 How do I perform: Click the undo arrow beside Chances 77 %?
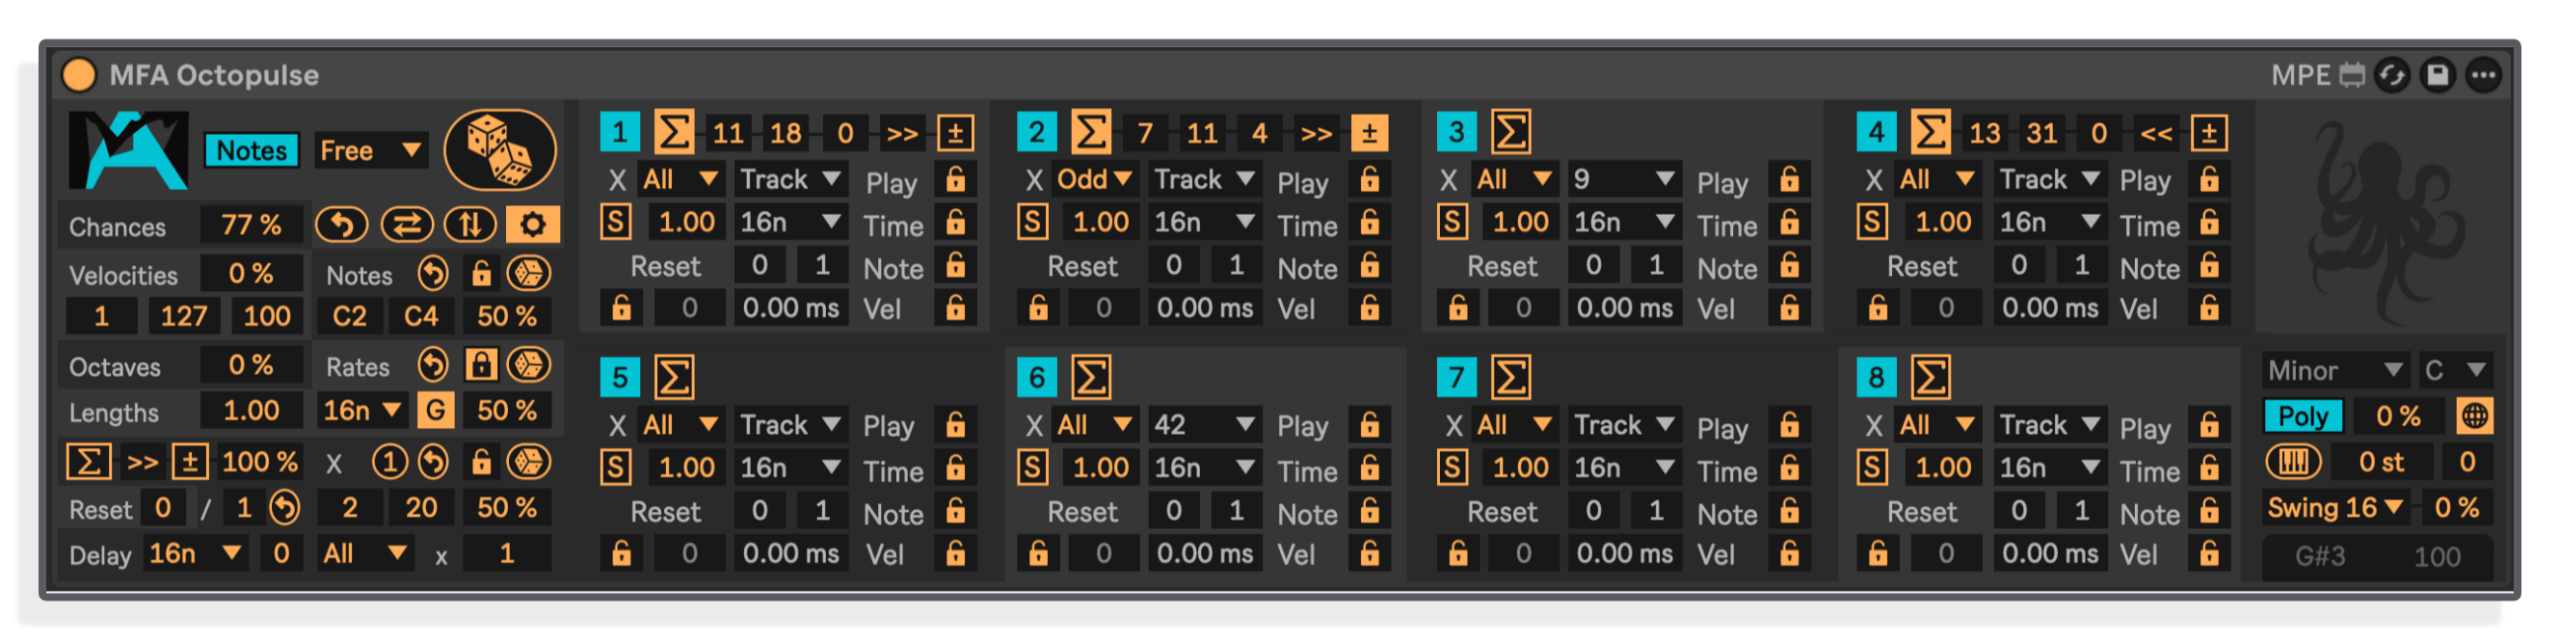[x=341, y=225]
